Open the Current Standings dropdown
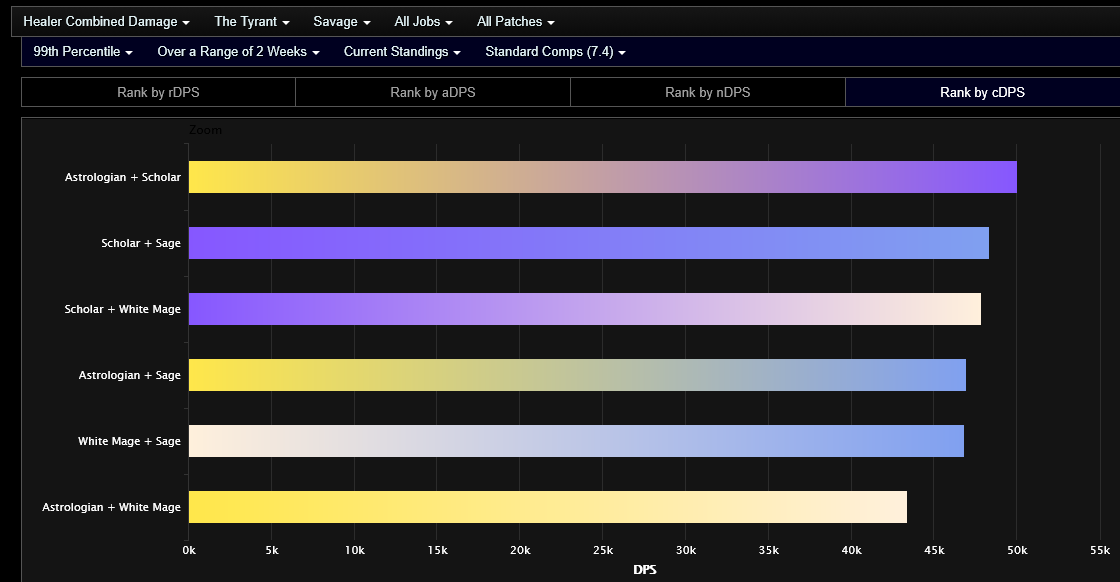The width and height of the screenshot is (1120, 582). [402, 51]
